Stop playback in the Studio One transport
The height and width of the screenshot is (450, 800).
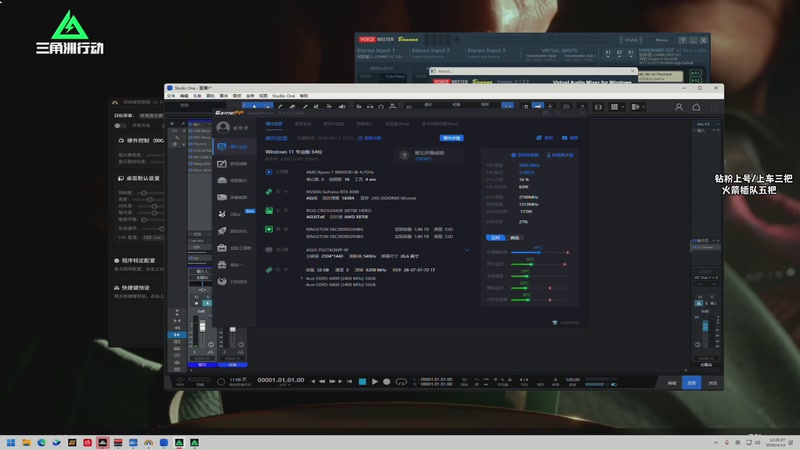point(362,381)
